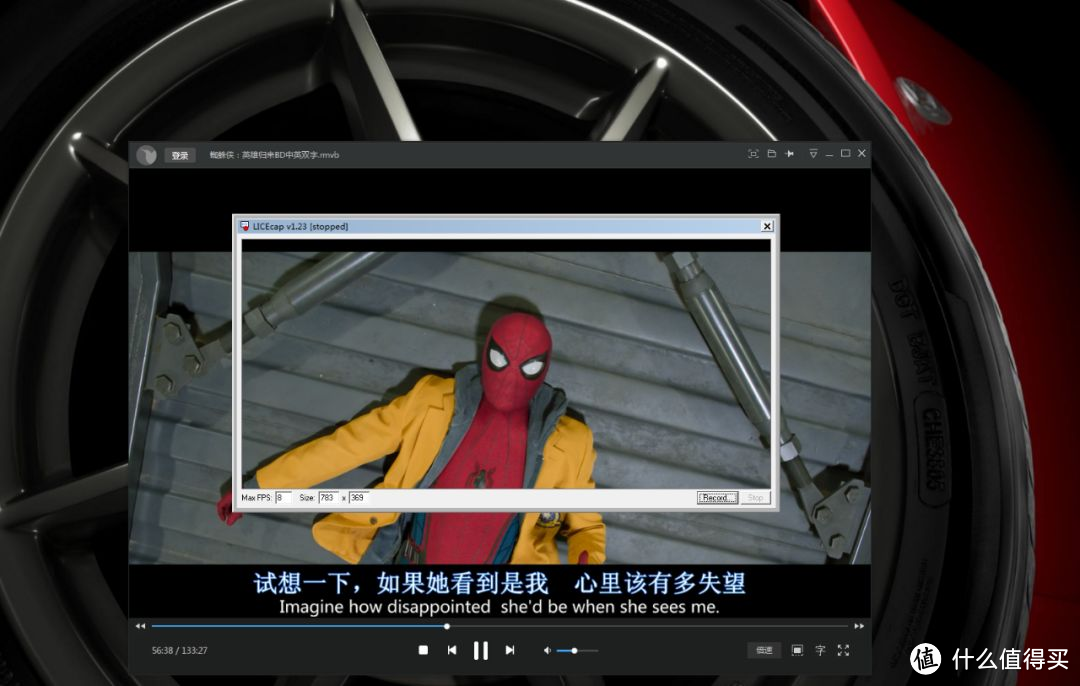1080x686 pixels.
Task: Click the 登录 login button
Action: (x=180, y=155)
